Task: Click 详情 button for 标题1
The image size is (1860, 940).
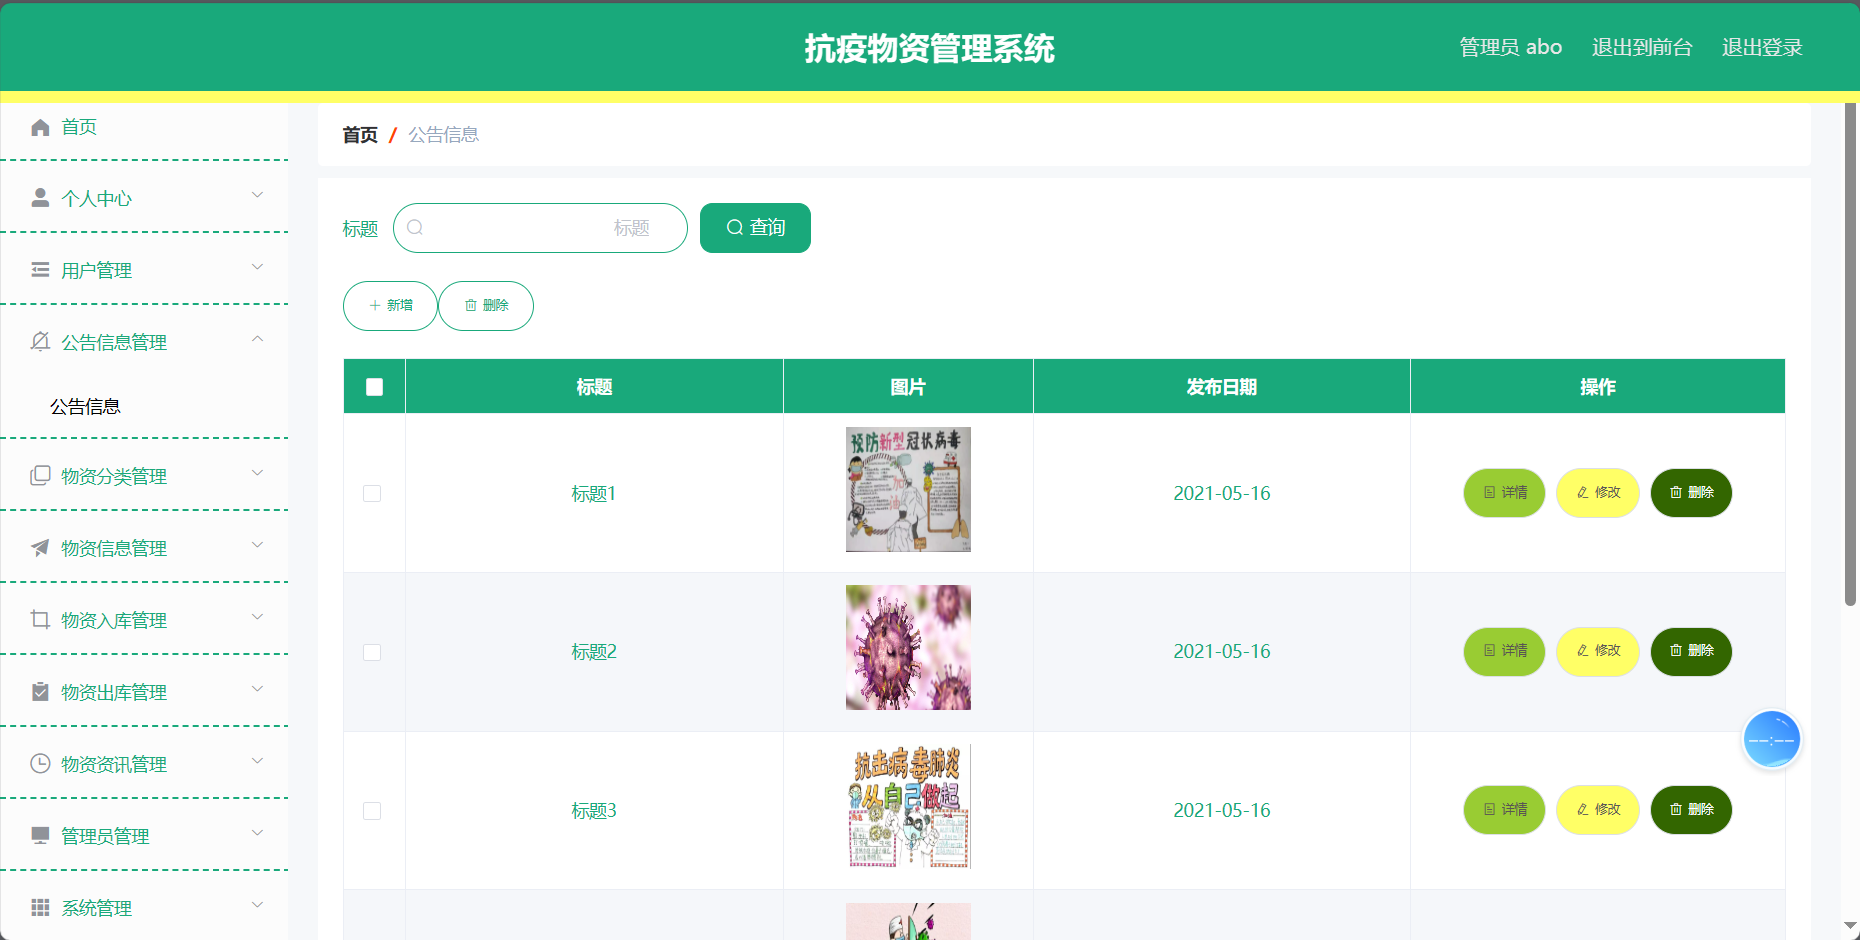Action: click(1505, 493)
